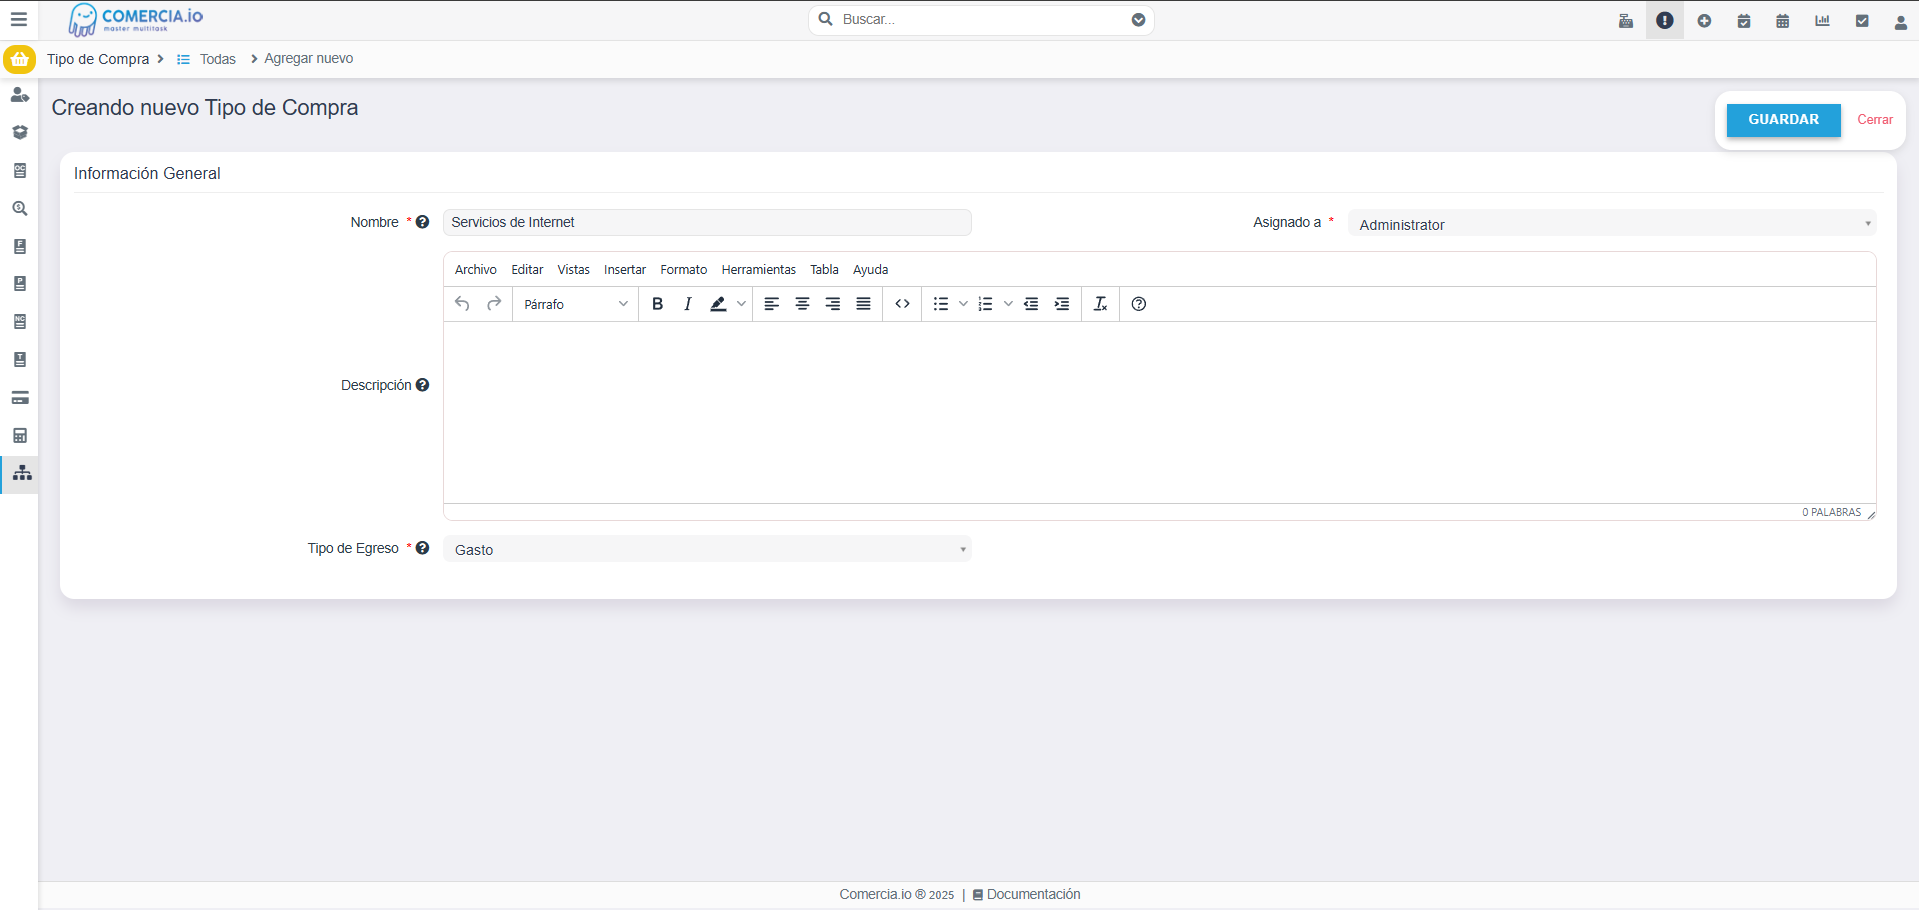Click the Cerrar link
This screenshot has width=1919, height=910.
(x=1875, y=119)
